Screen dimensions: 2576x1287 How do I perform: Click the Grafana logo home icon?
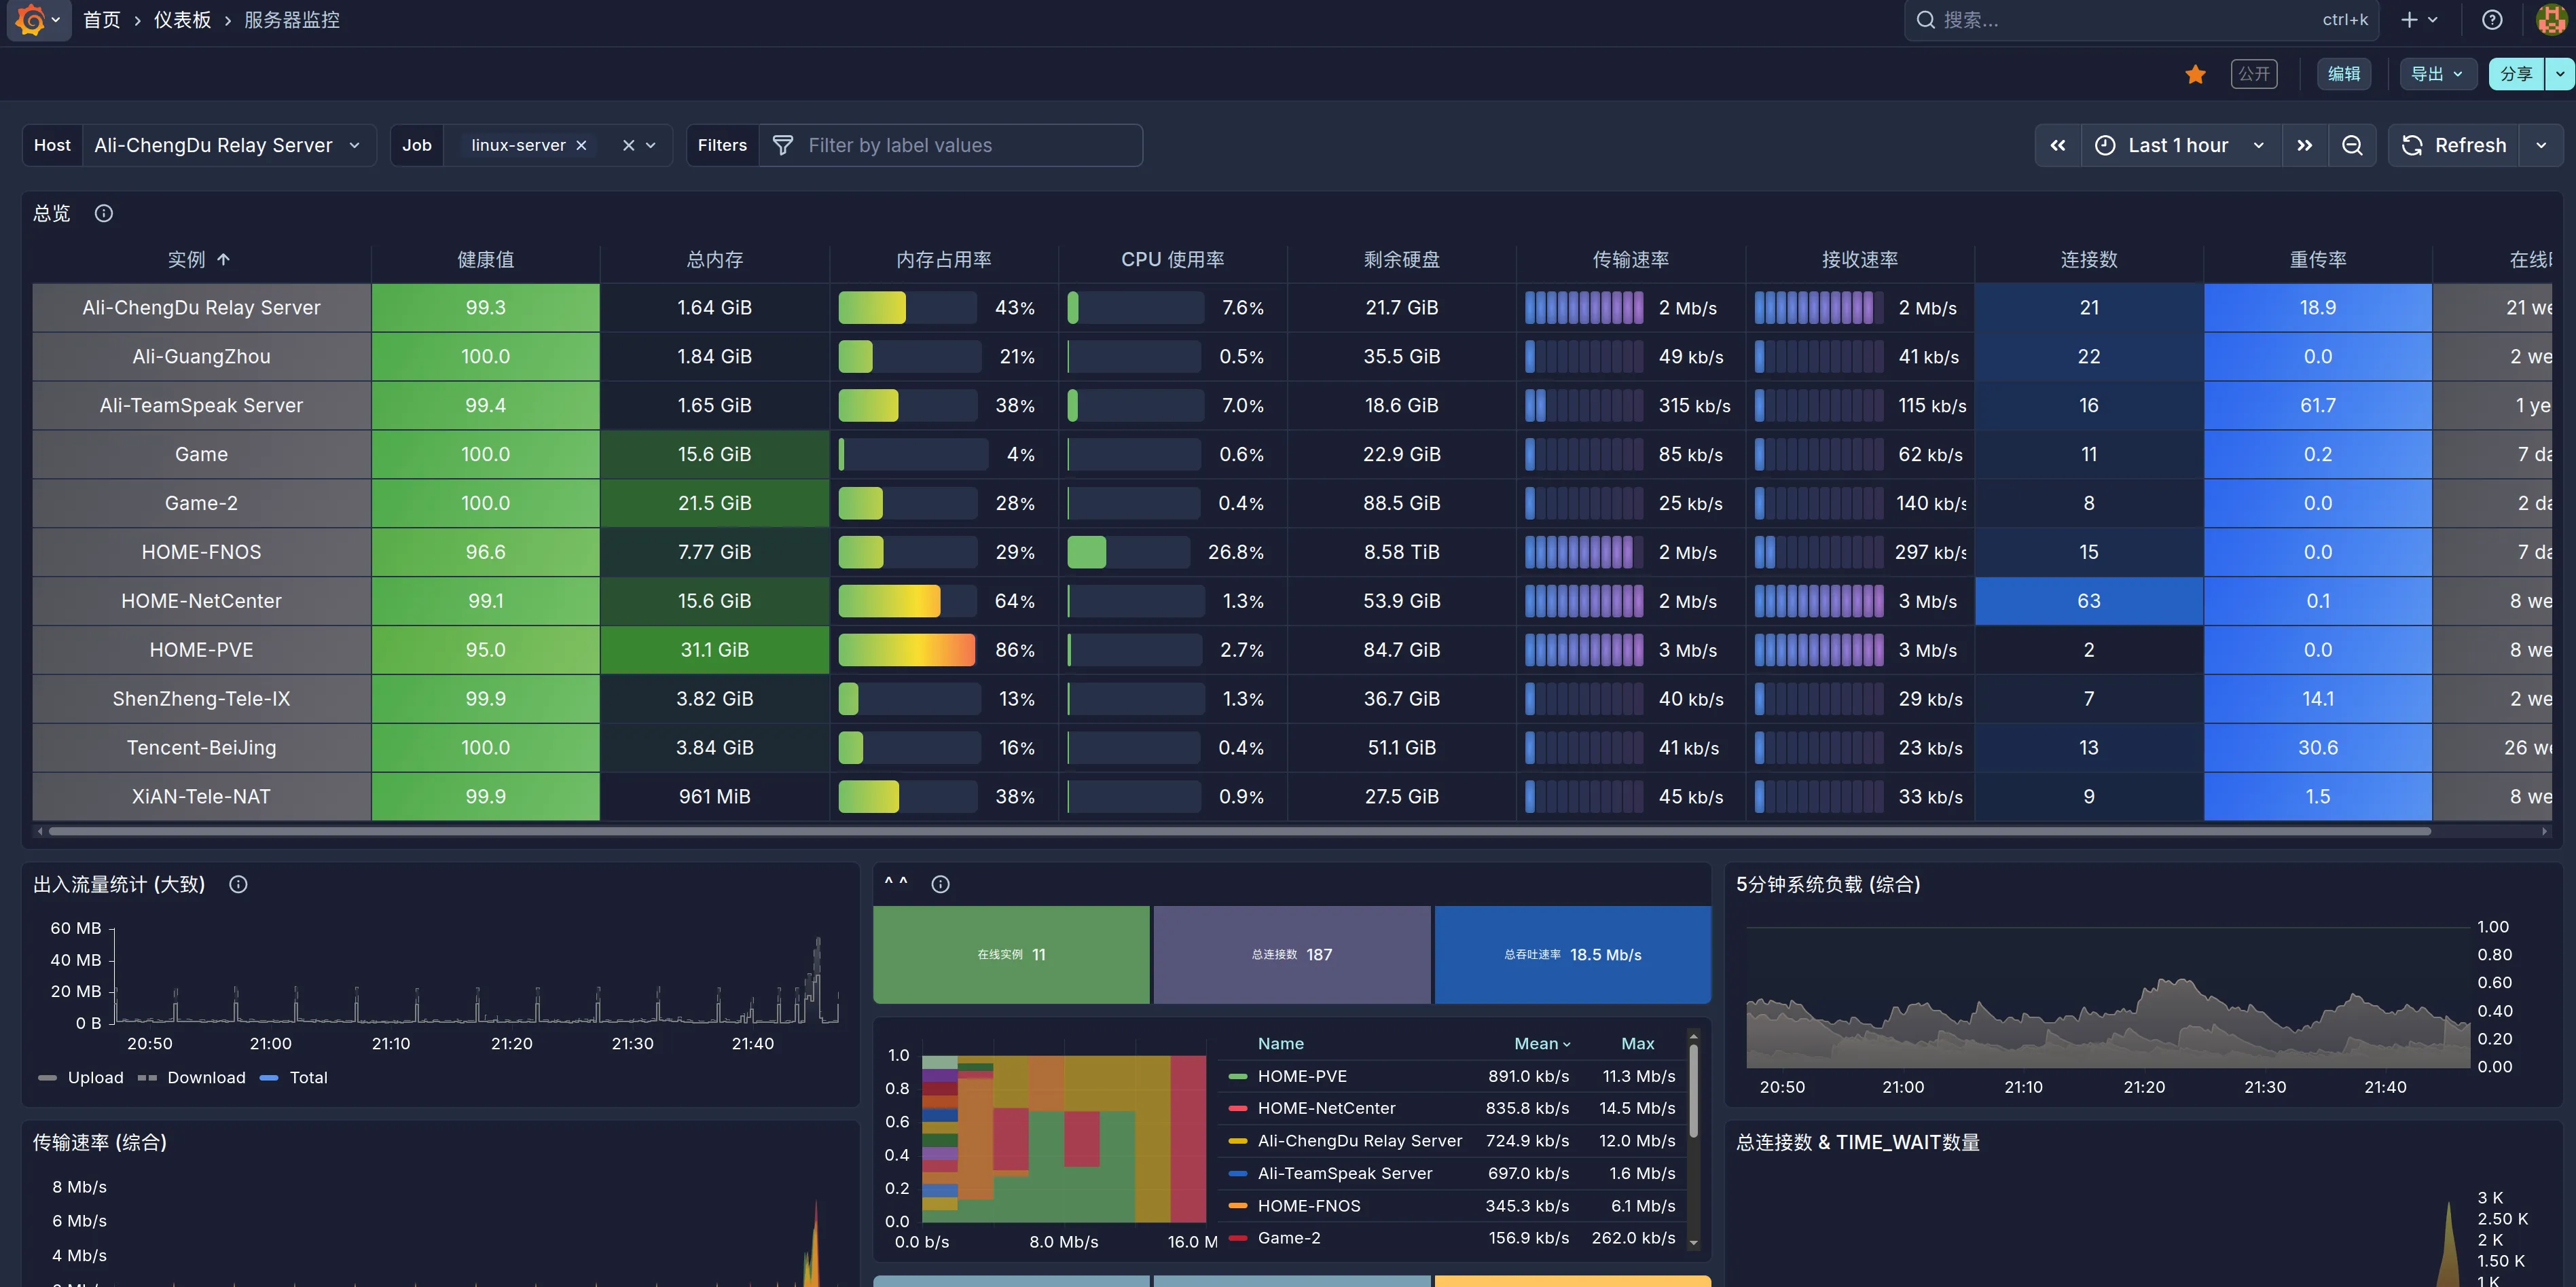point(30,20)
